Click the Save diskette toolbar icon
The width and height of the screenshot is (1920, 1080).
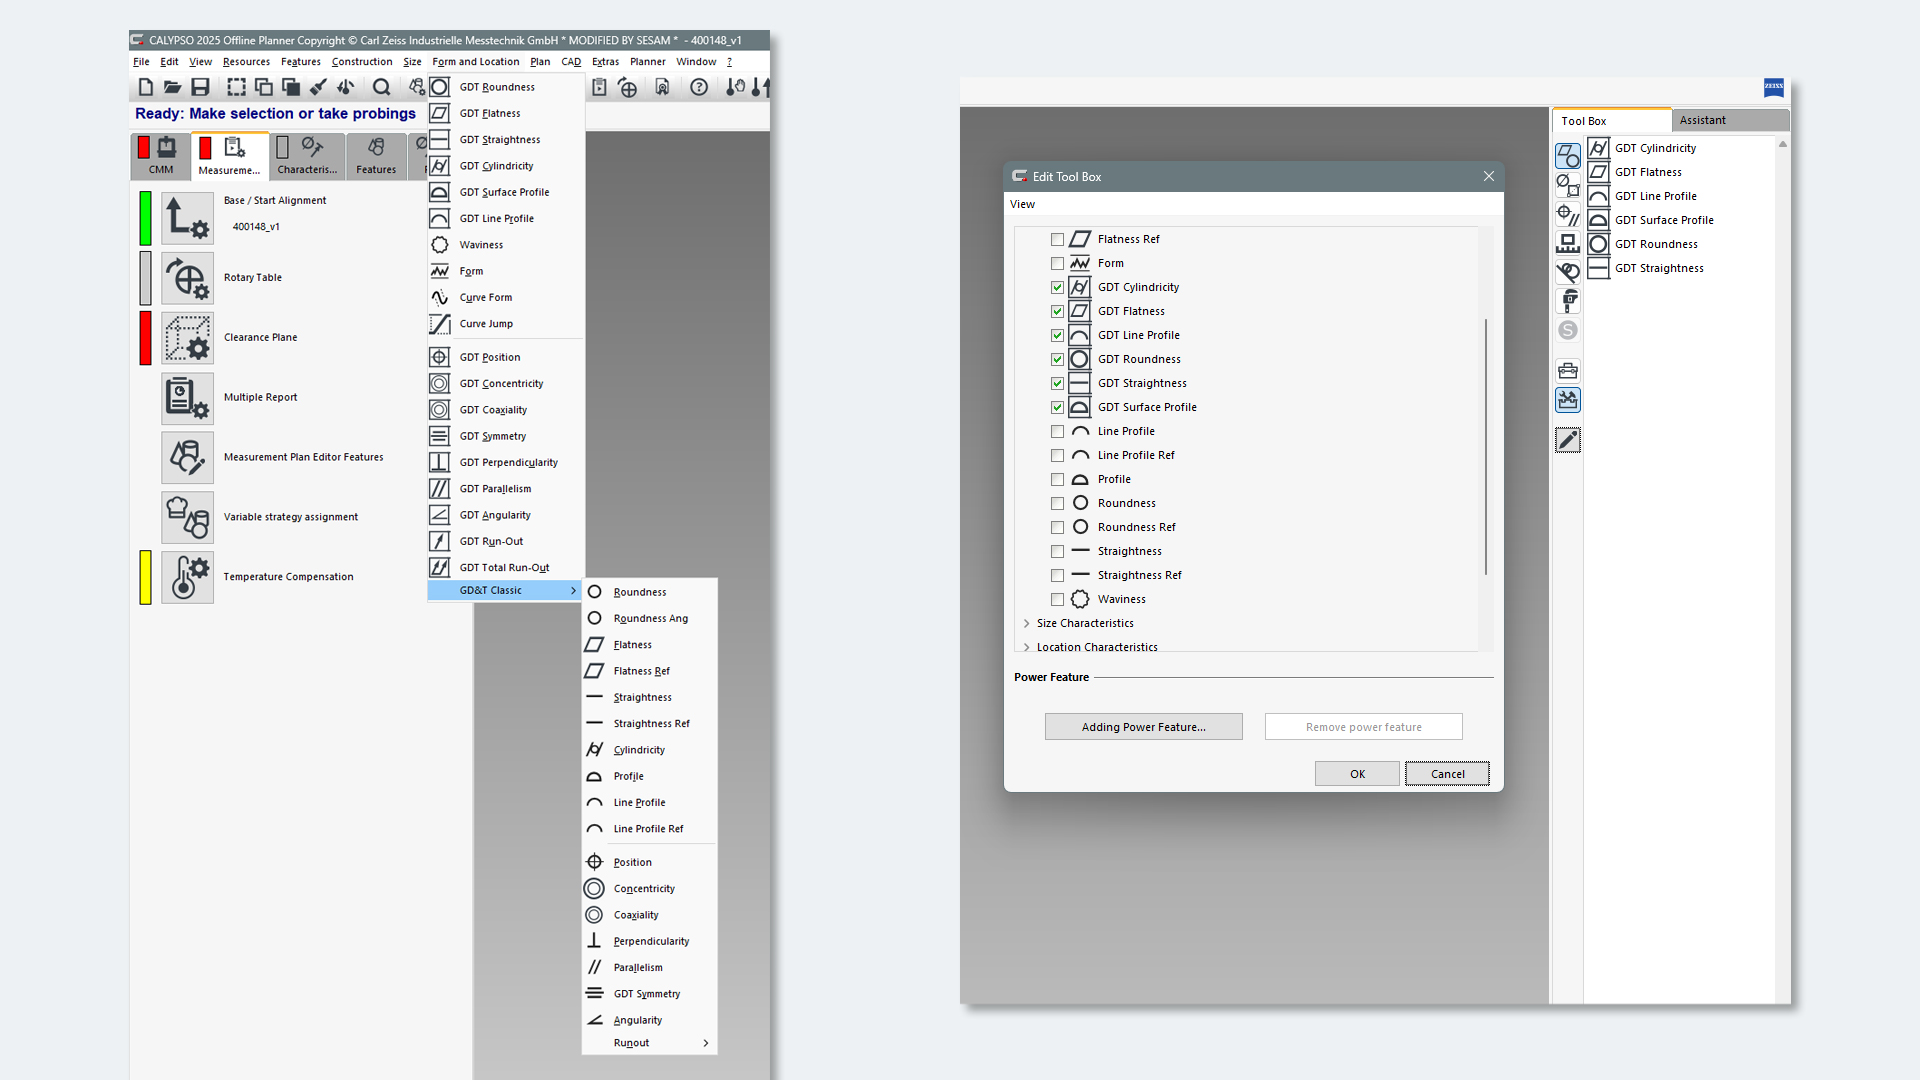click(x=200, y=88)
